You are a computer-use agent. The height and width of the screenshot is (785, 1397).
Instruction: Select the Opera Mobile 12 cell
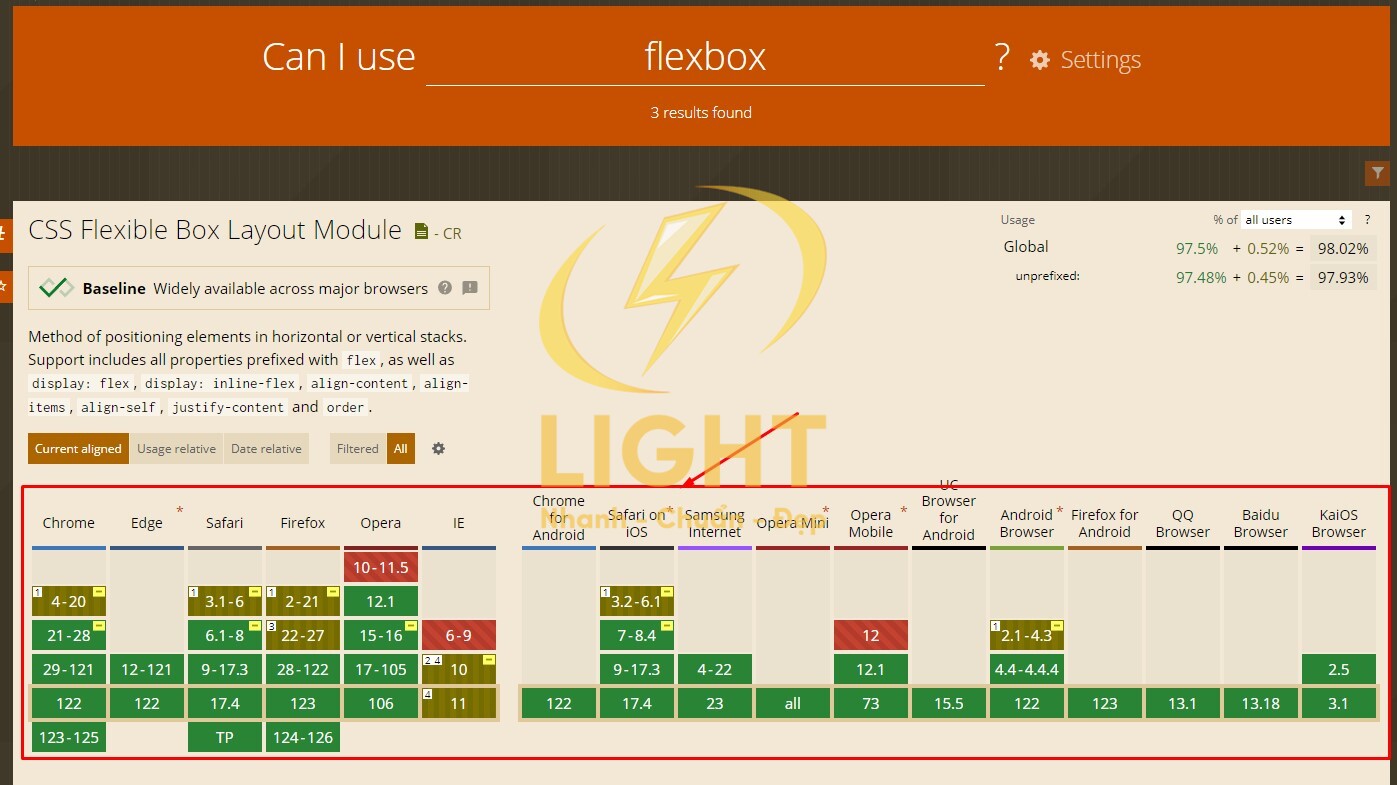871,635
